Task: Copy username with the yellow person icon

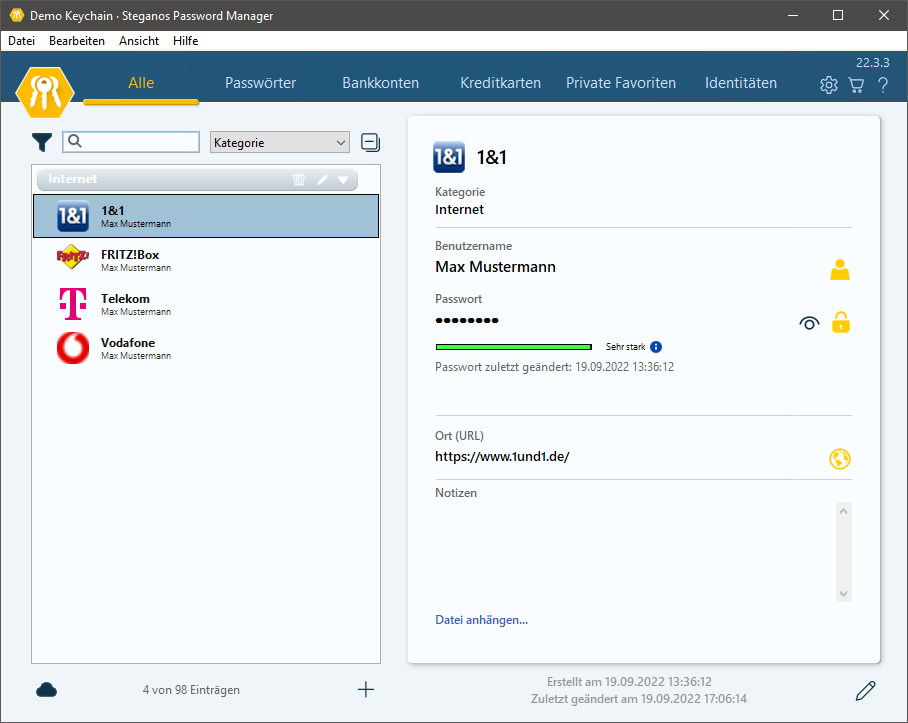Action: pos(840,270)
